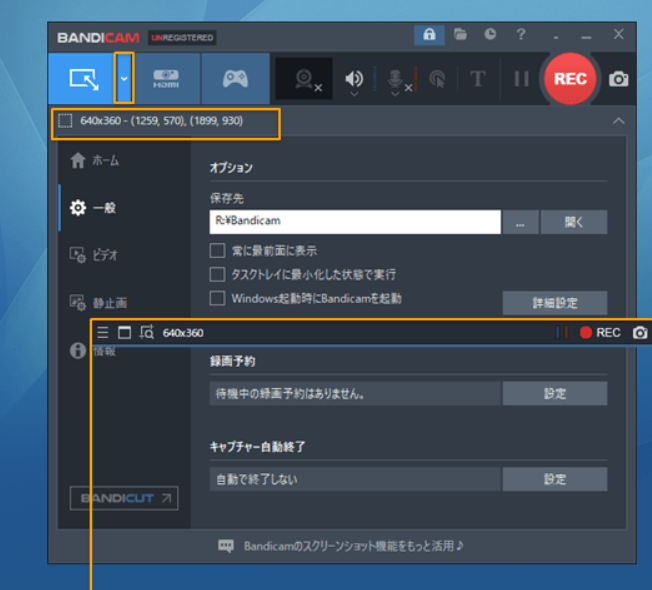Check タスクトレイに最小化した状態で実行 option

[x=217, y=274]
